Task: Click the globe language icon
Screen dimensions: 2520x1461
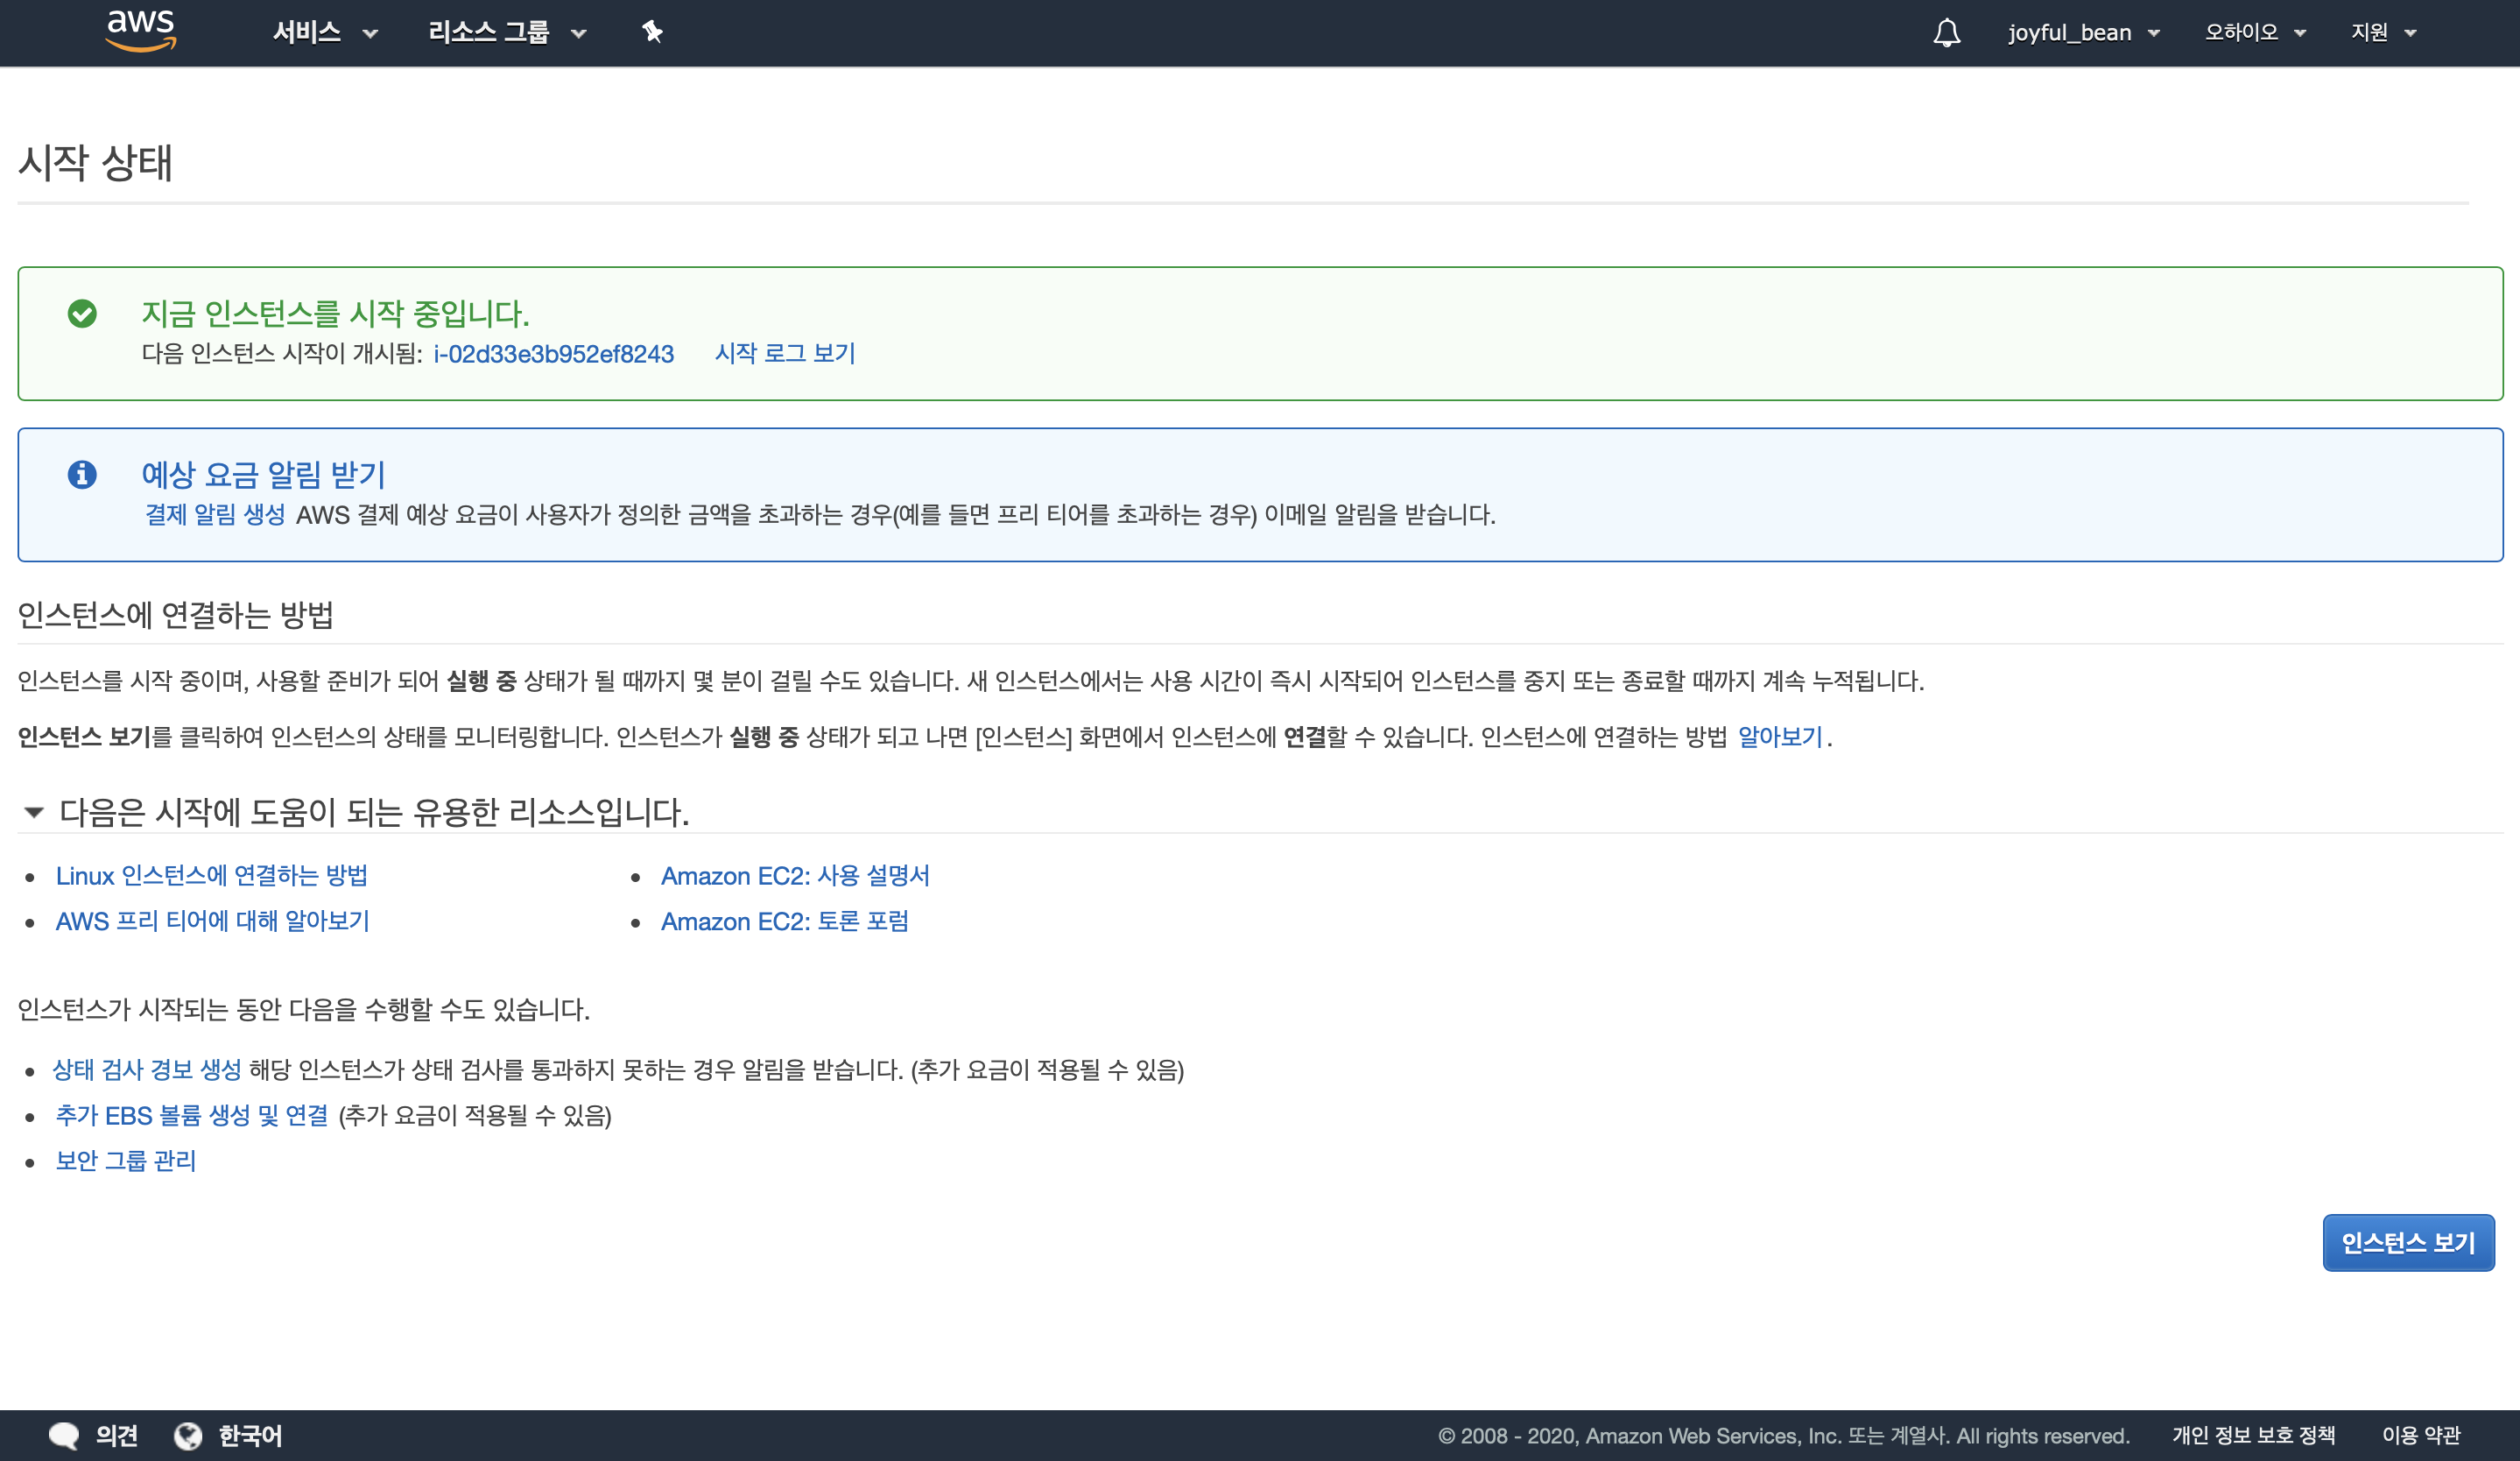Action: point(188,1435)
